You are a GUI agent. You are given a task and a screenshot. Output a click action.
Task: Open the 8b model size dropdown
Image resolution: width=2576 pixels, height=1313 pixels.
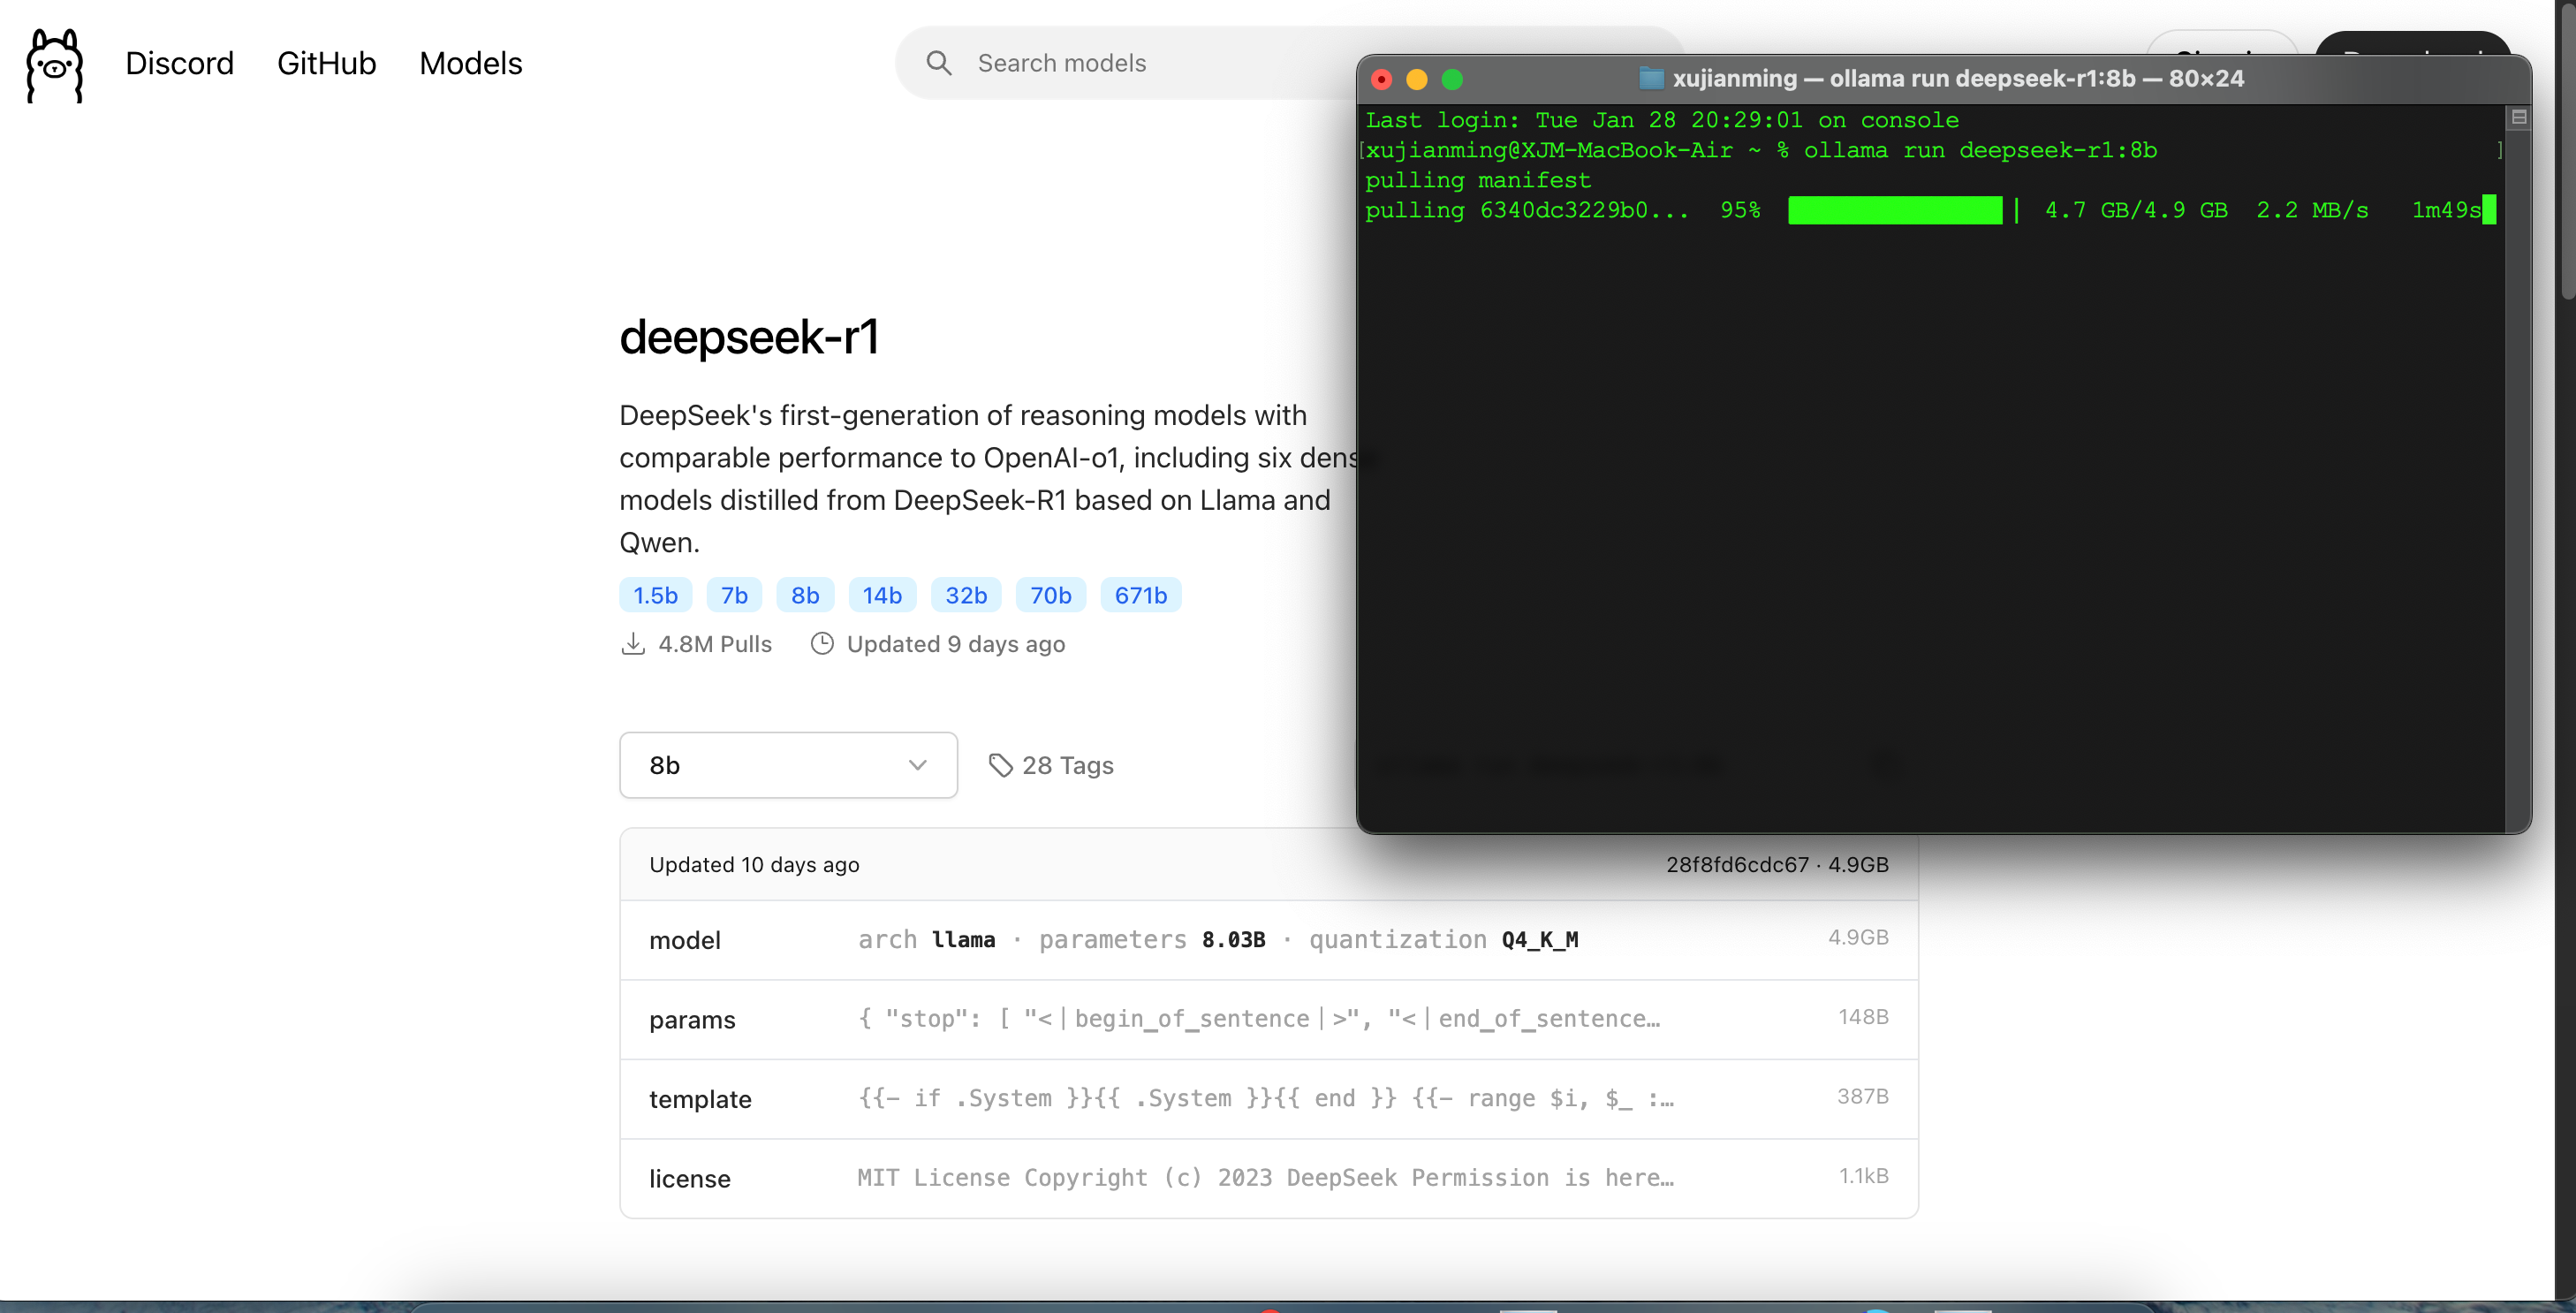(787, 765)
